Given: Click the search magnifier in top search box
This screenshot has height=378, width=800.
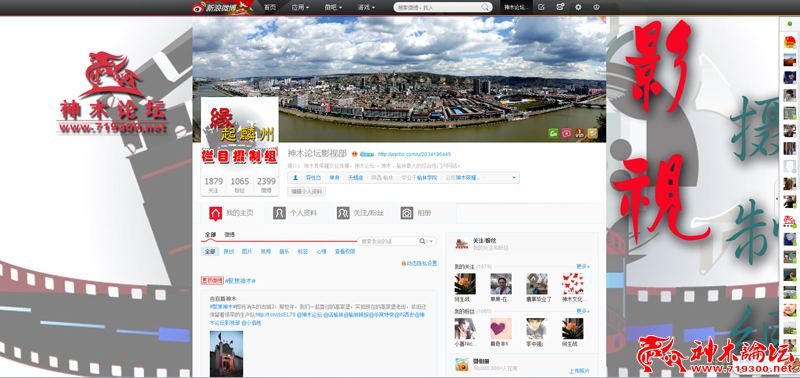Looking at the screenshot, I should click(485, 7).
